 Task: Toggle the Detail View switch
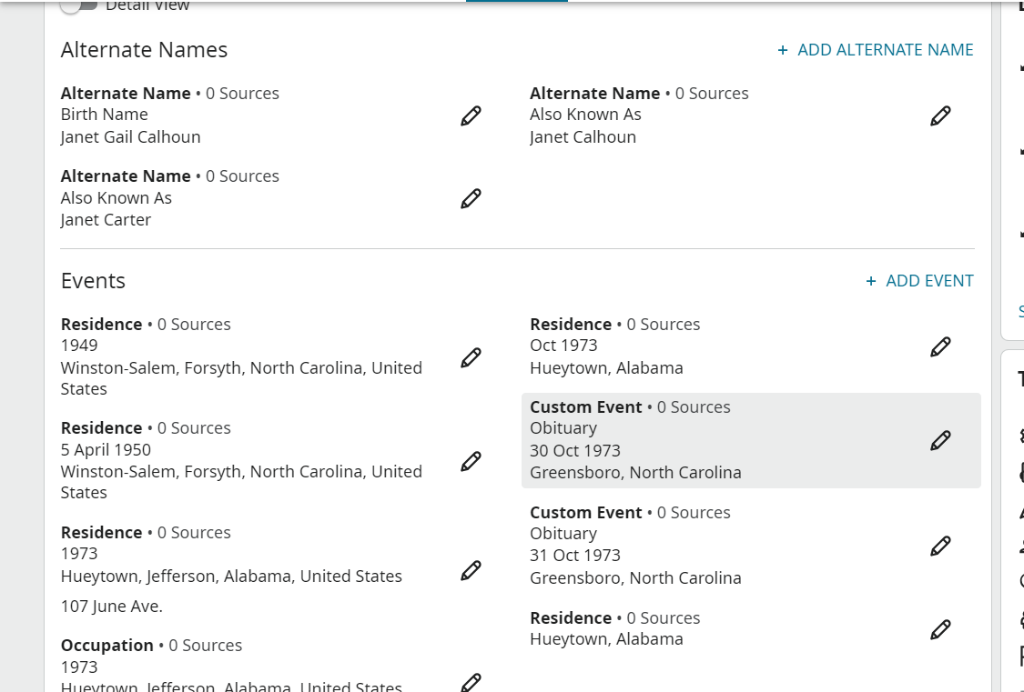[79, 6]
